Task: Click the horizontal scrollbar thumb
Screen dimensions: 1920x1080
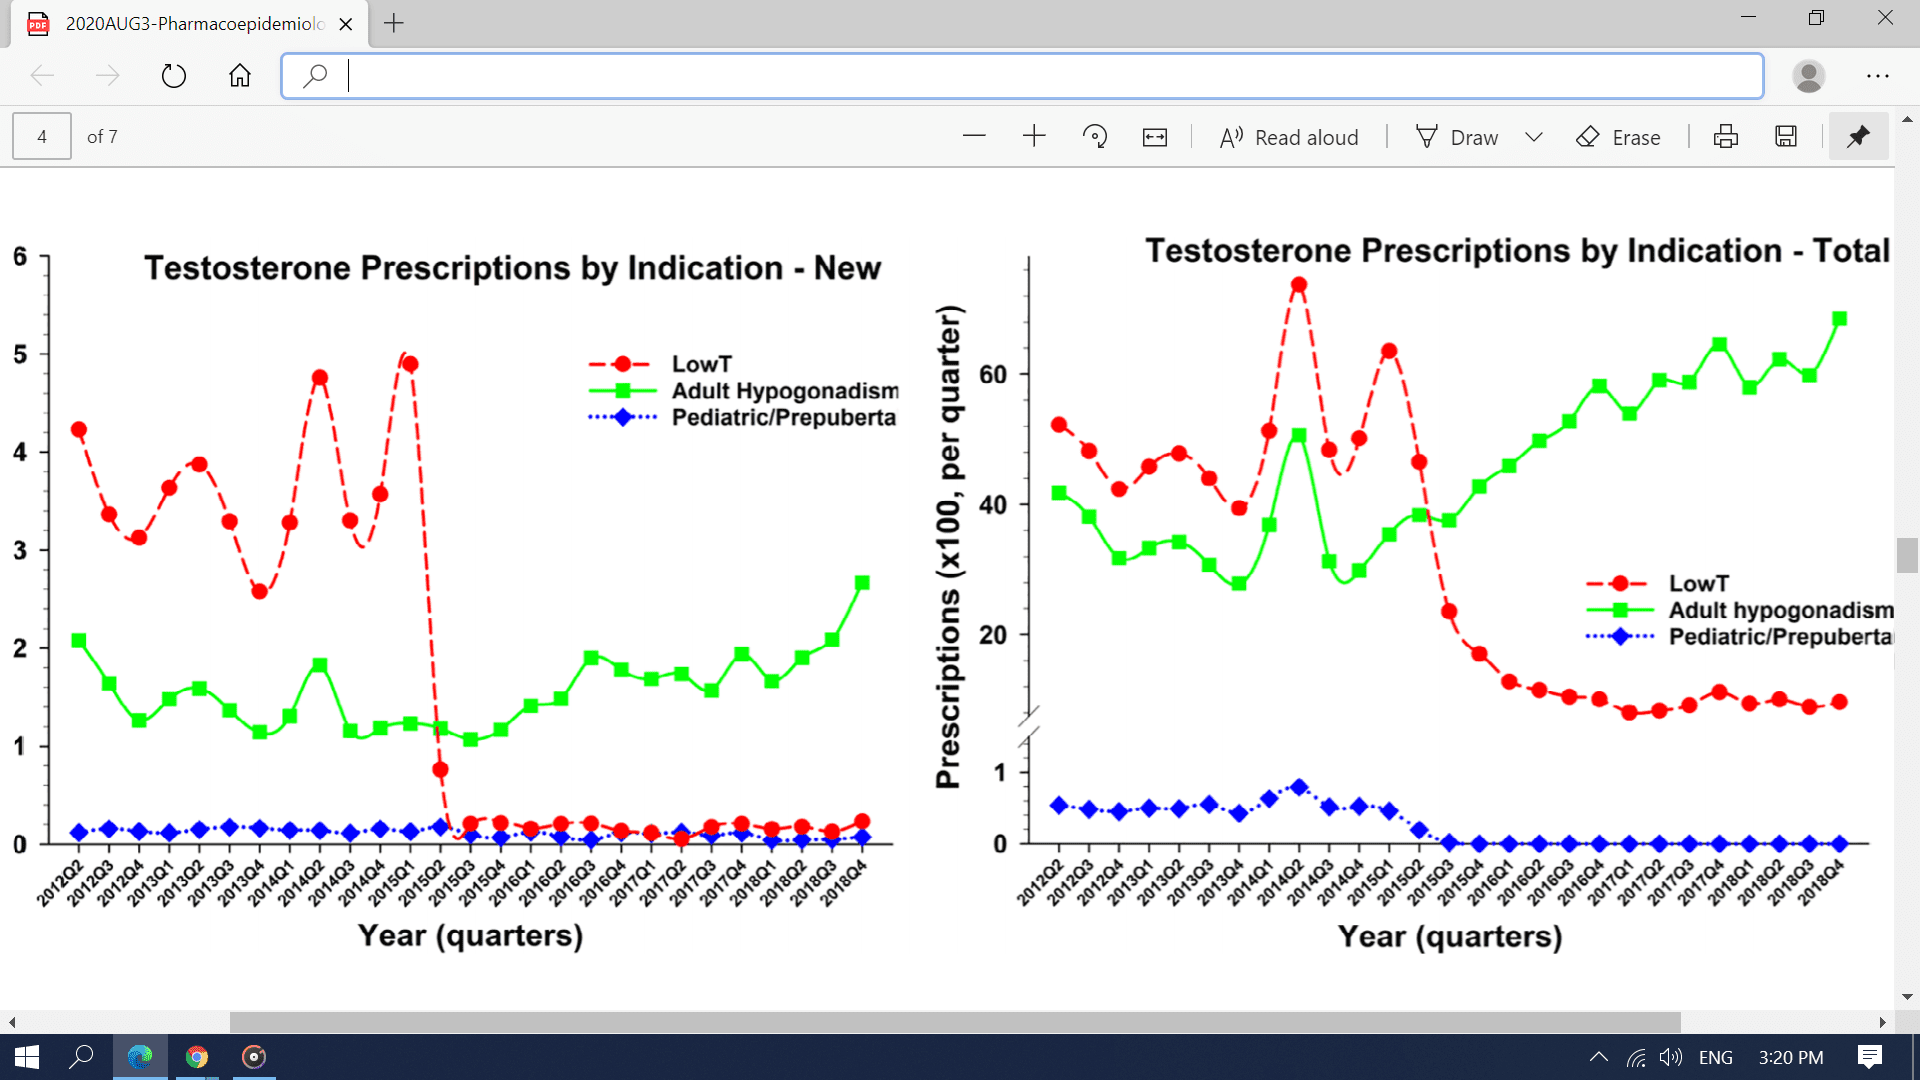Action: 955,1022
